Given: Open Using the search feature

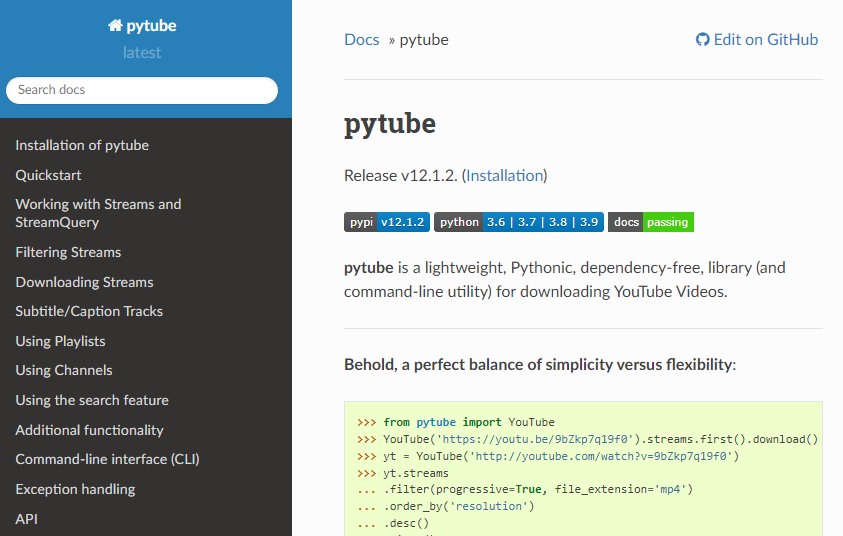Looking at the screenshot, I should 92,401.
